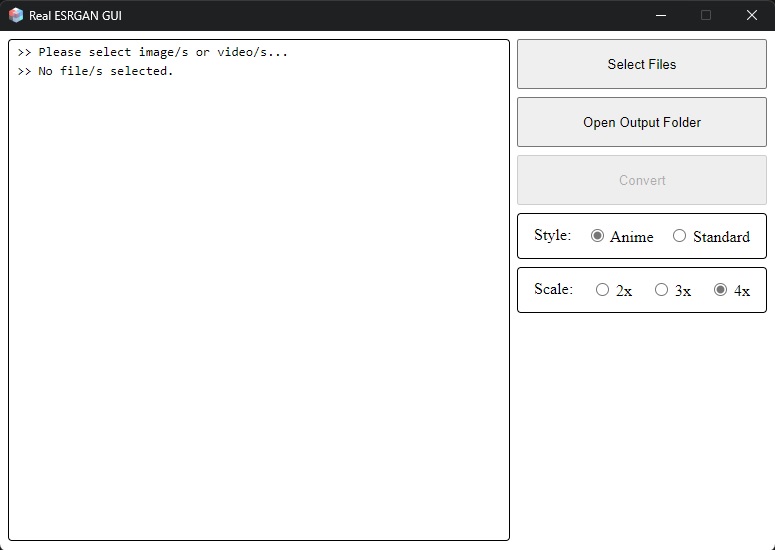
Task: Pick the 3x scale option
Action: (661, 290)
